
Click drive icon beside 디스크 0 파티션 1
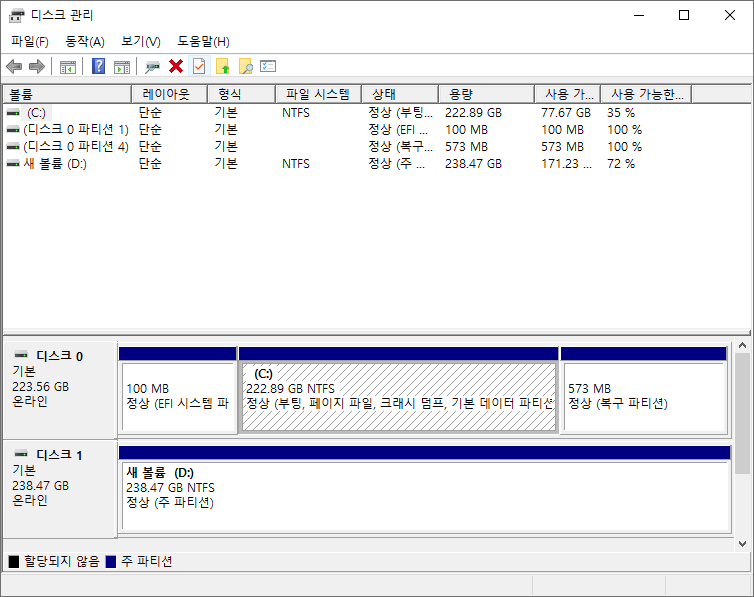click(x=13, y=129)
